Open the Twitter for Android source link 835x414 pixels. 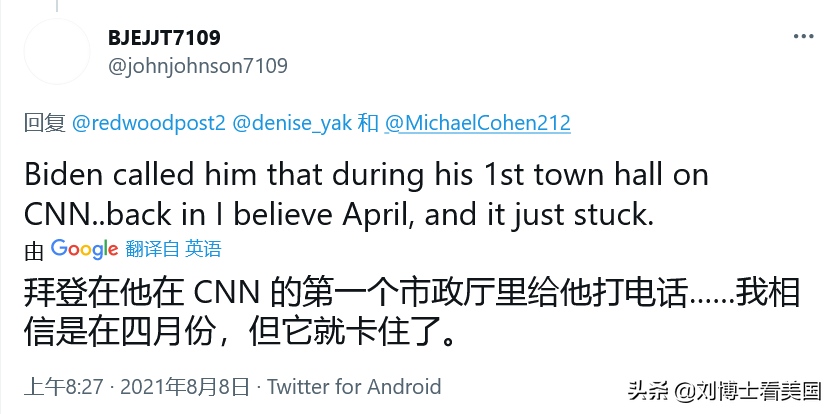pyautogui.click(x=354, y=386)
